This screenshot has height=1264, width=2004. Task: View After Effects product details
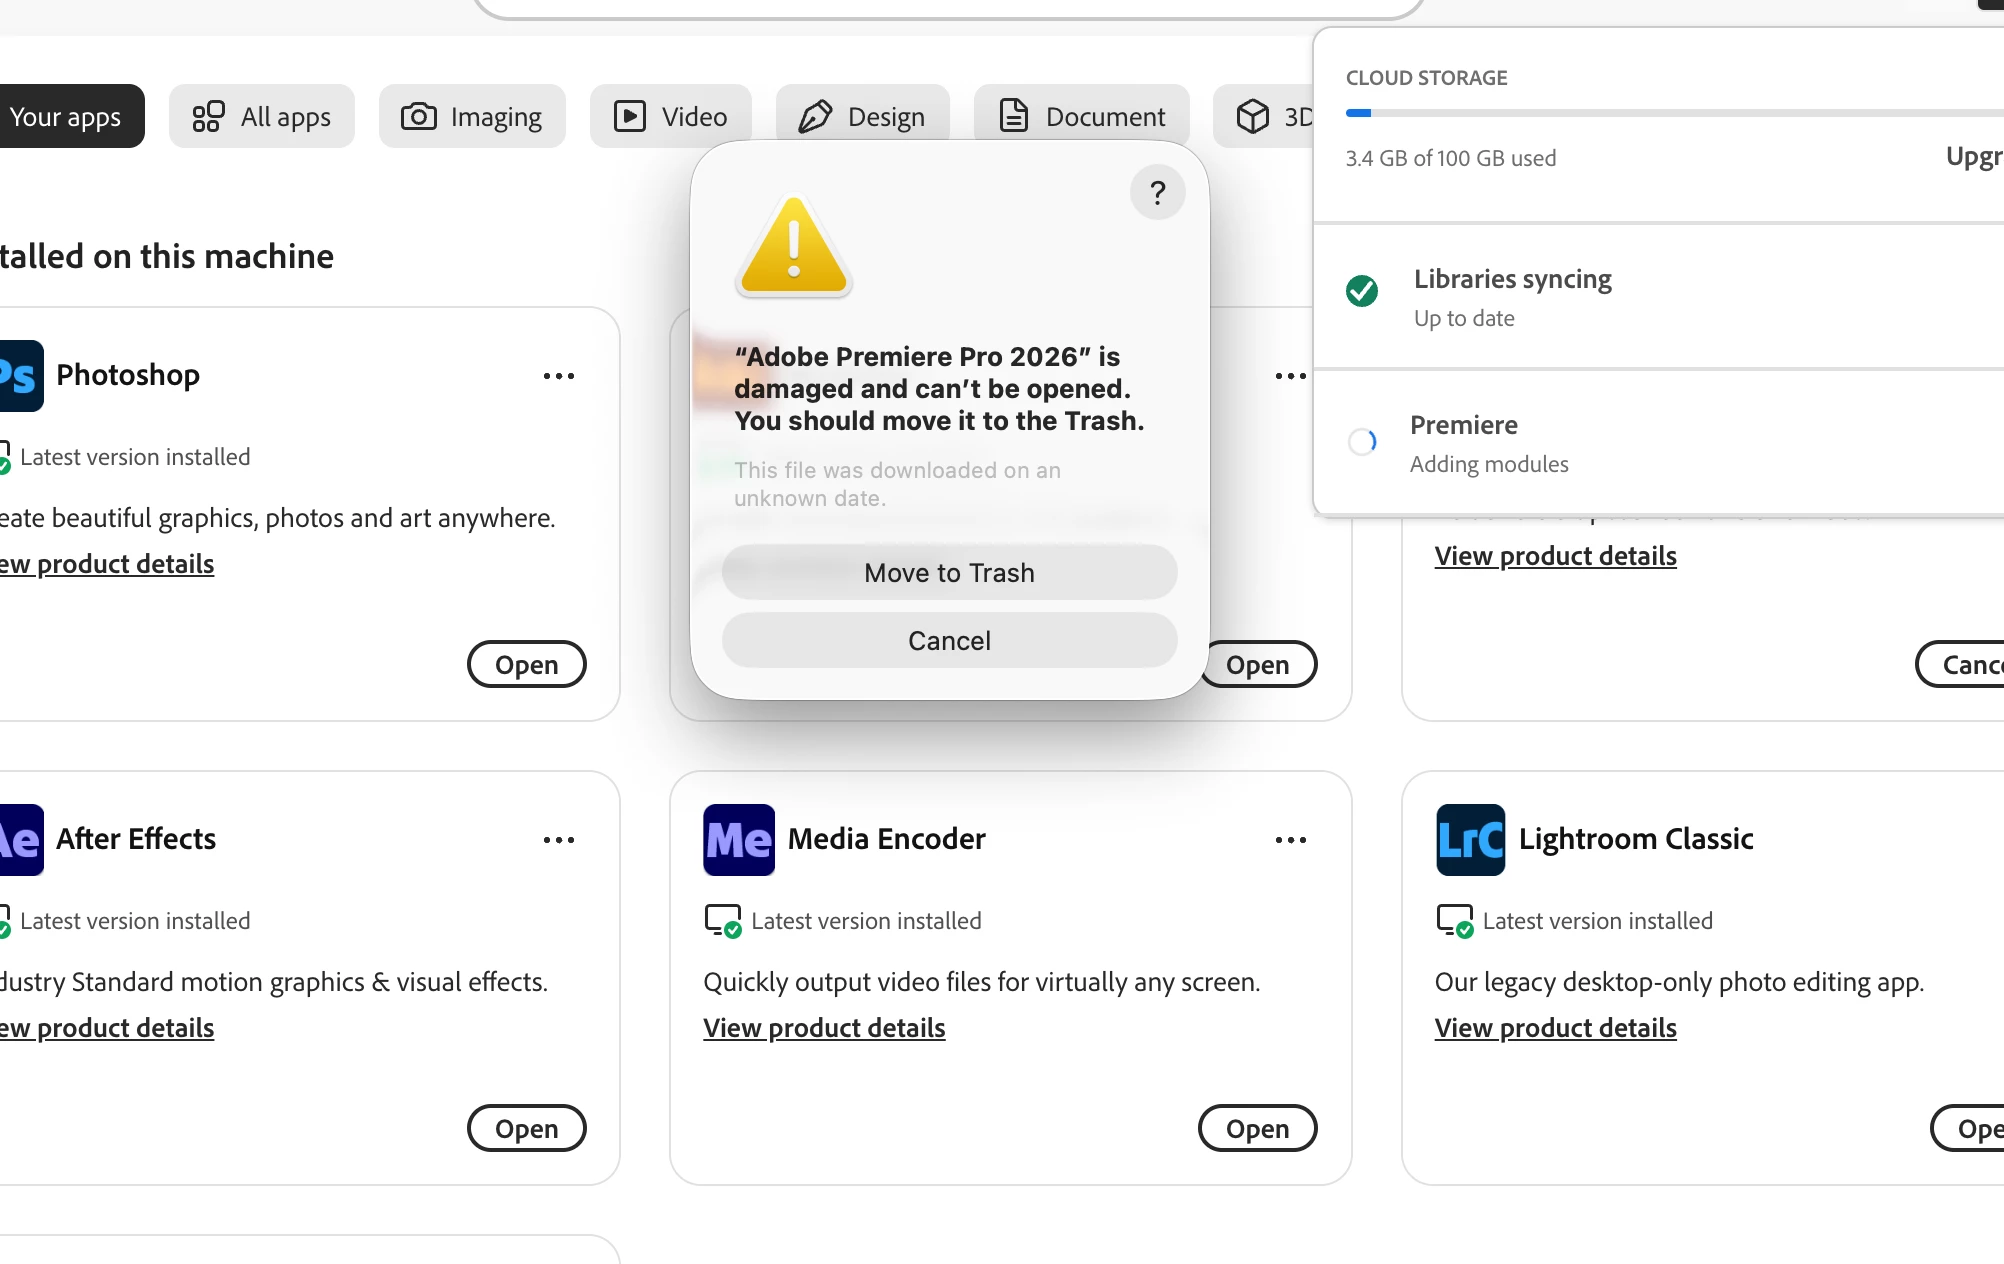[x=107, y=1028]
